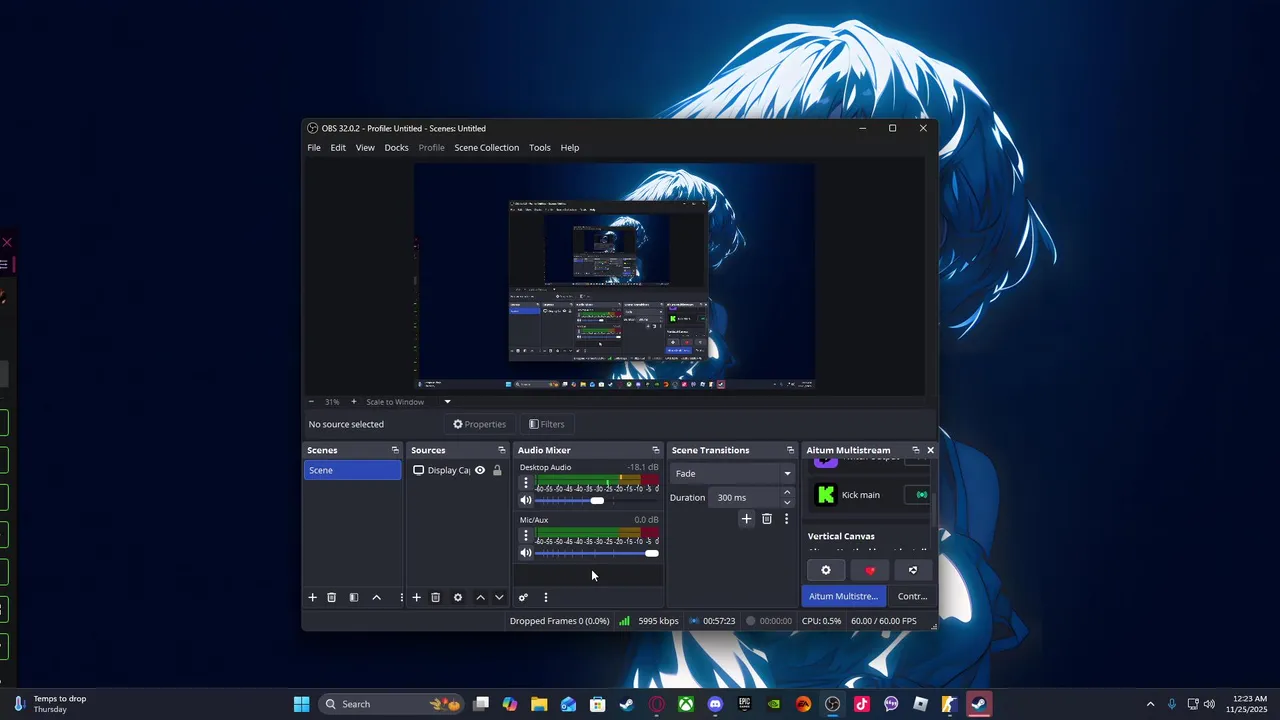The image size is (1280, 720).
Task: Open the Docks menu
Action: (x=396, y=147)
